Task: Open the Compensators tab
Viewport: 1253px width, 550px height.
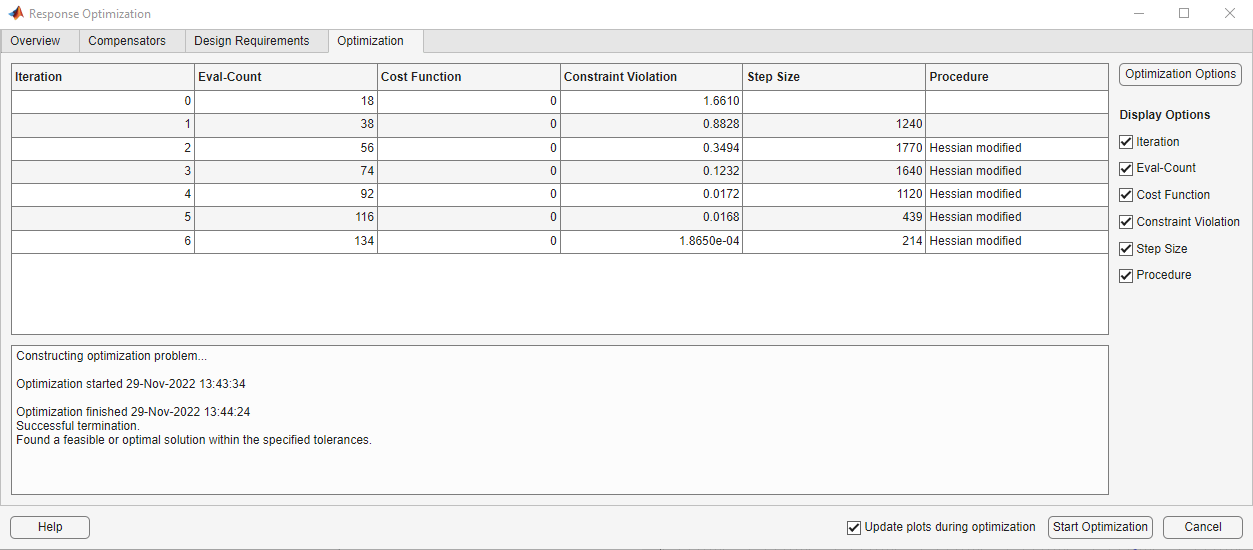Action: click(x=127, y=41)
